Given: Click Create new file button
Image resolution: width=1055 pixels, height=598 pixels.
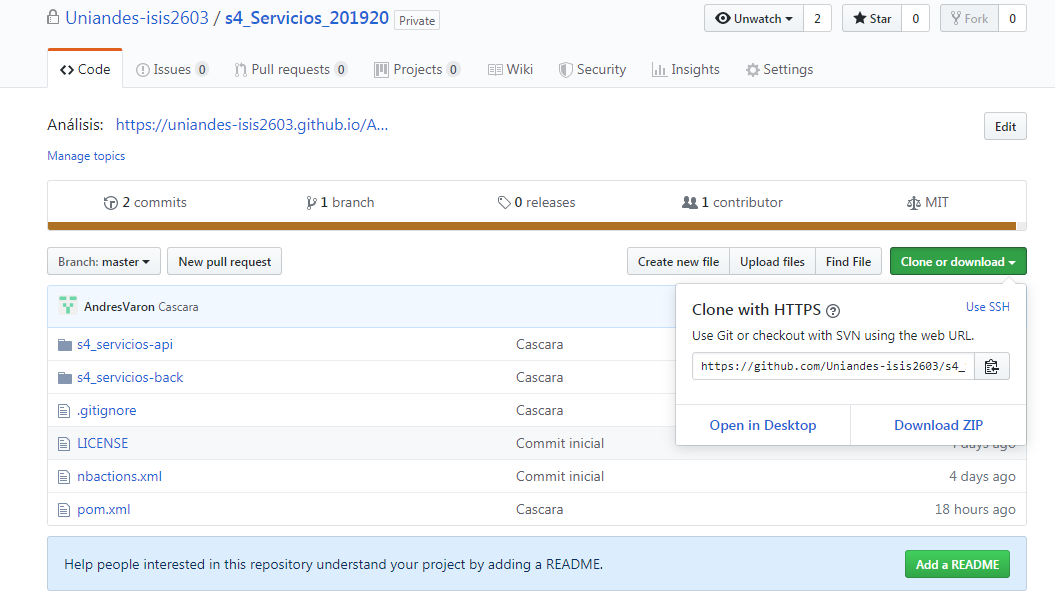Looking at the screenshot, I should coord(678,262).
